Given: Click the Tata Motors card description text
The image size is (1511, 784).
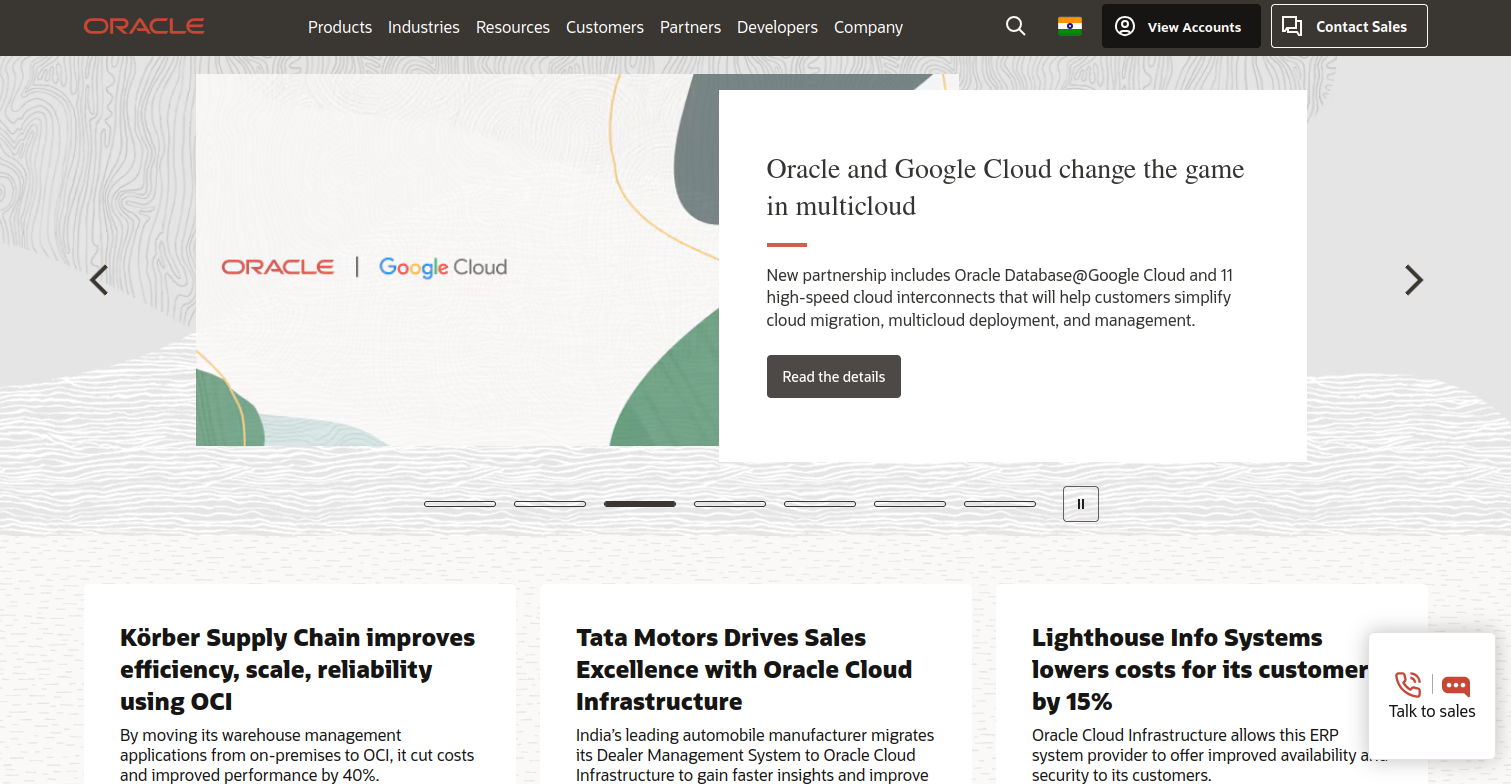Looking at the screenshot, I should tap(755, 755).
